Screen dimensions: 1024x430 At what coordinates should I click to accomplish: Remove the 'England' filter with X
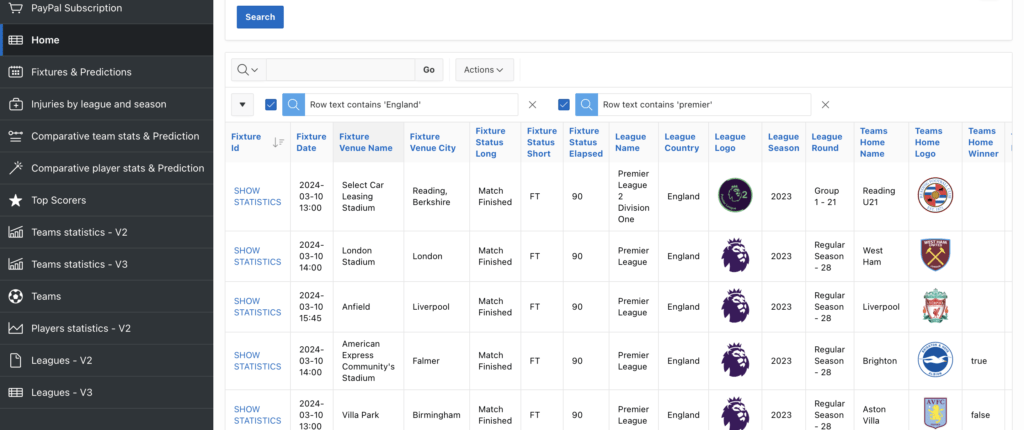click(532, 105)
